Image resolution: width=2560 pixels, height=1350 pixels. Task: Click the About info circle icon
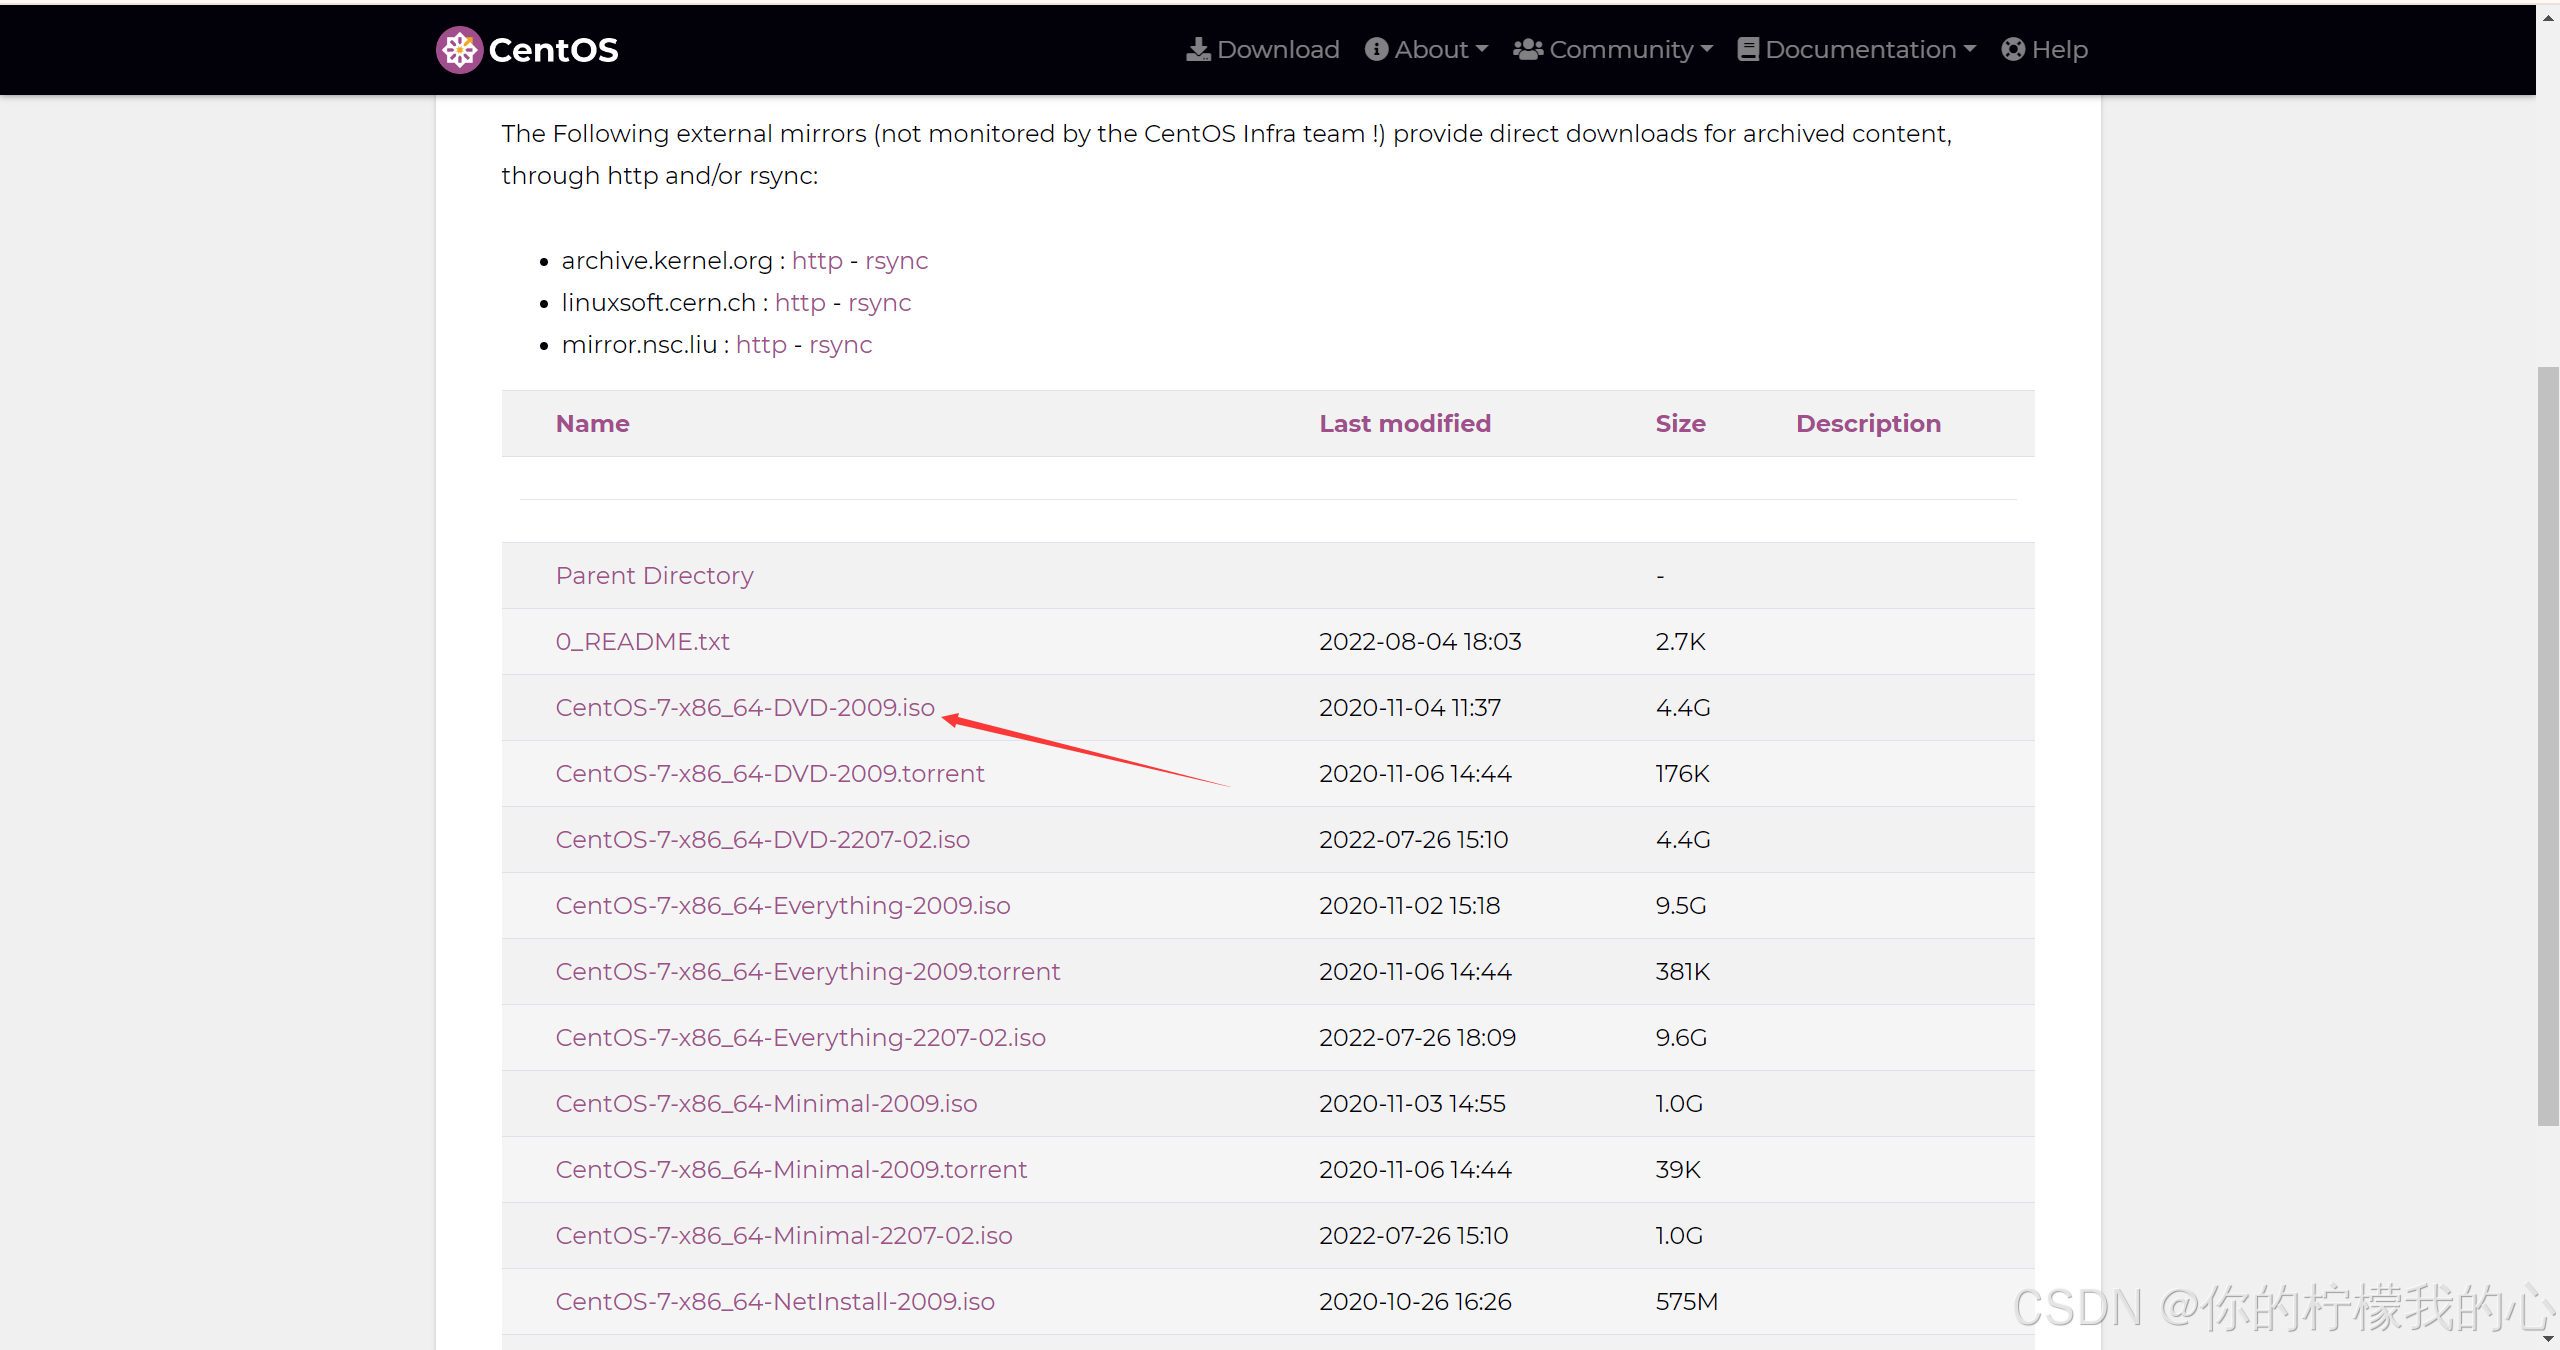point(1376,50)
